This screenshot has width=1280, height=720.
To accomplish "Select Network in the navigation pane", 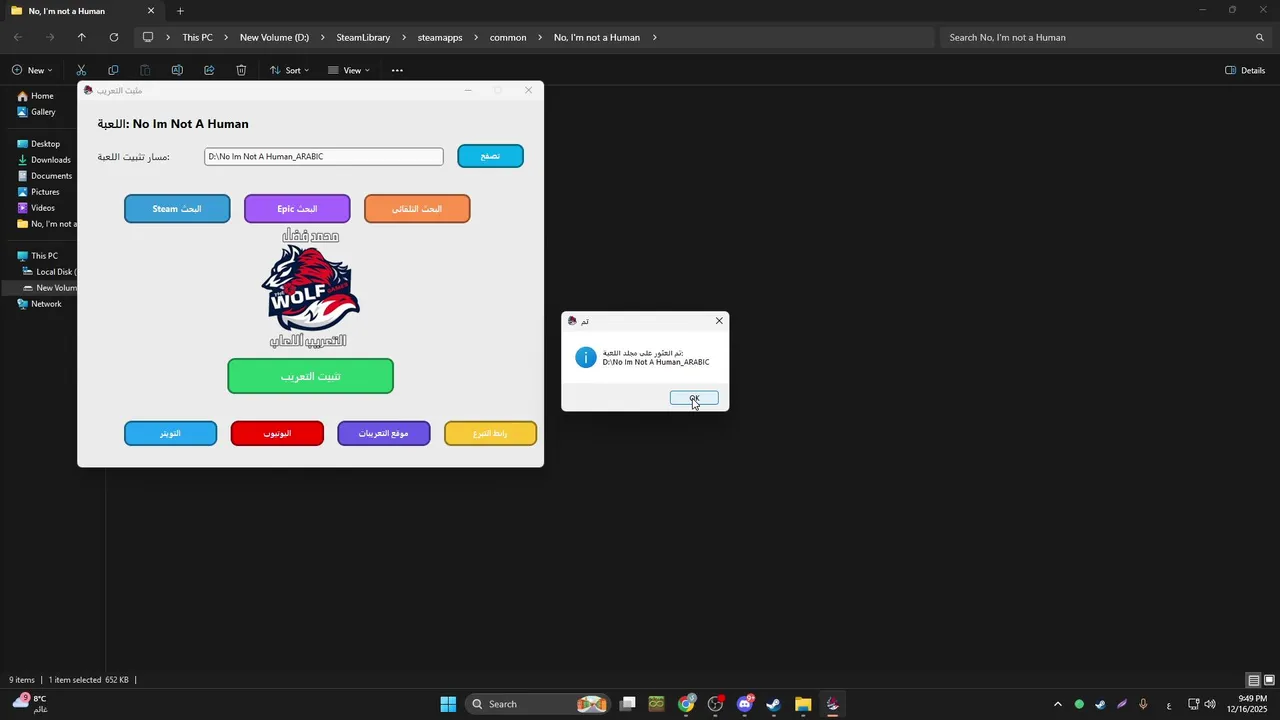I will pyautogui.click(x=46, y=304).
